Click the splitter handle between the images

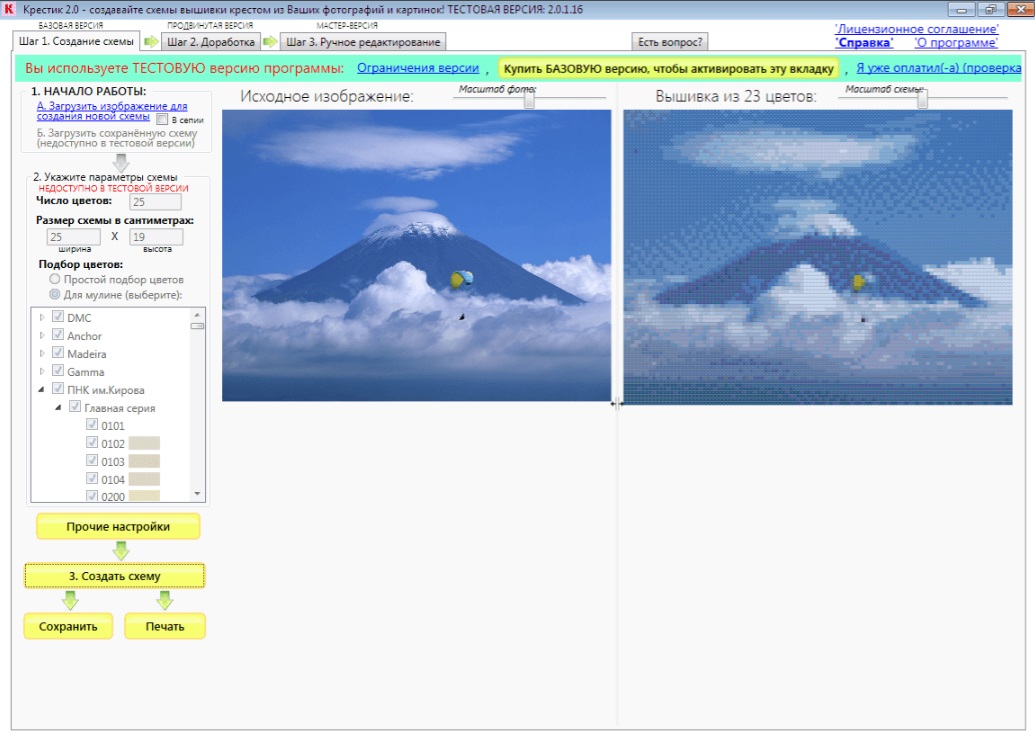tap(616, 404)
